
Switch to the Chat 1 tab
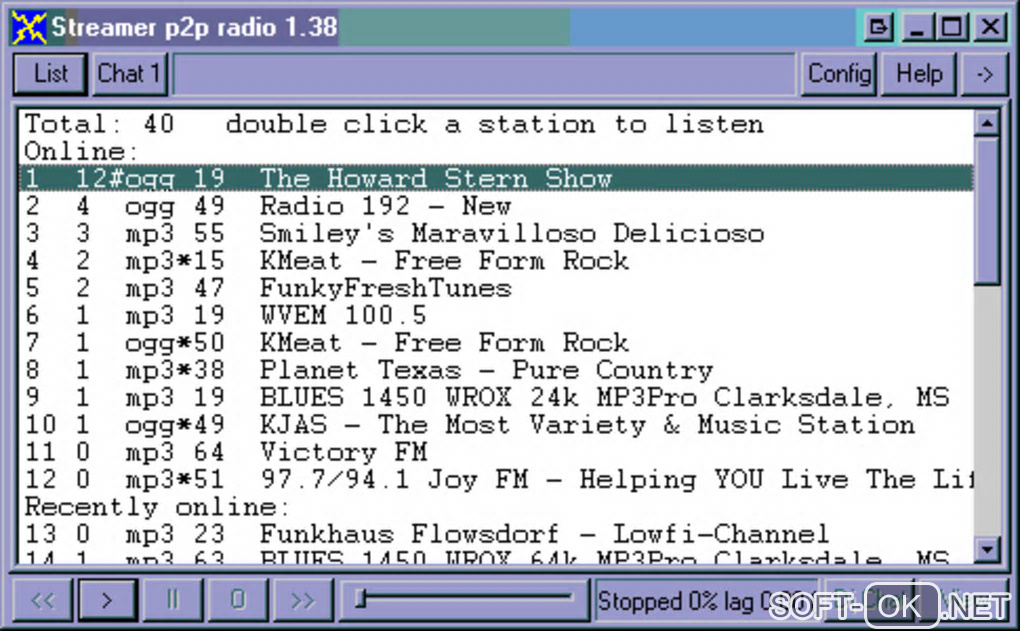129,74
